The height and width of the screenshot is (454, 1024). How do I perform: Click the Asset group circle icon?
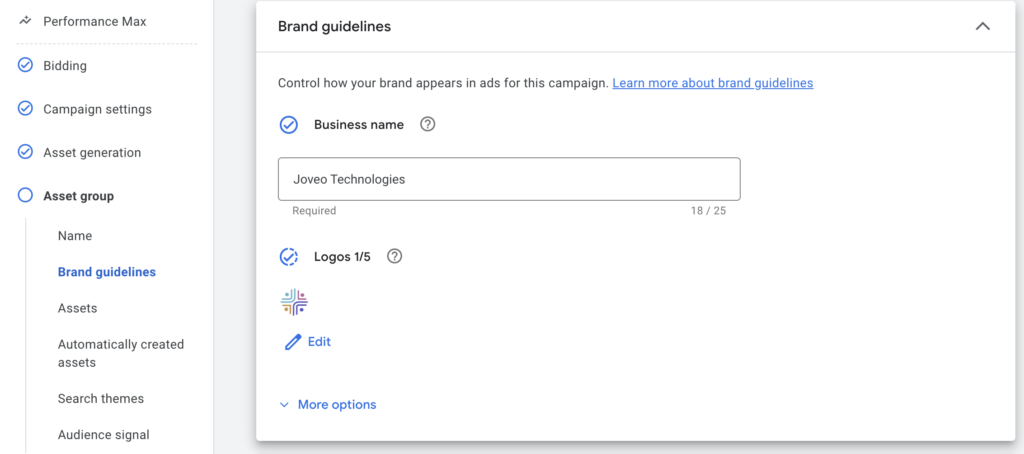(x=26, y=196)
